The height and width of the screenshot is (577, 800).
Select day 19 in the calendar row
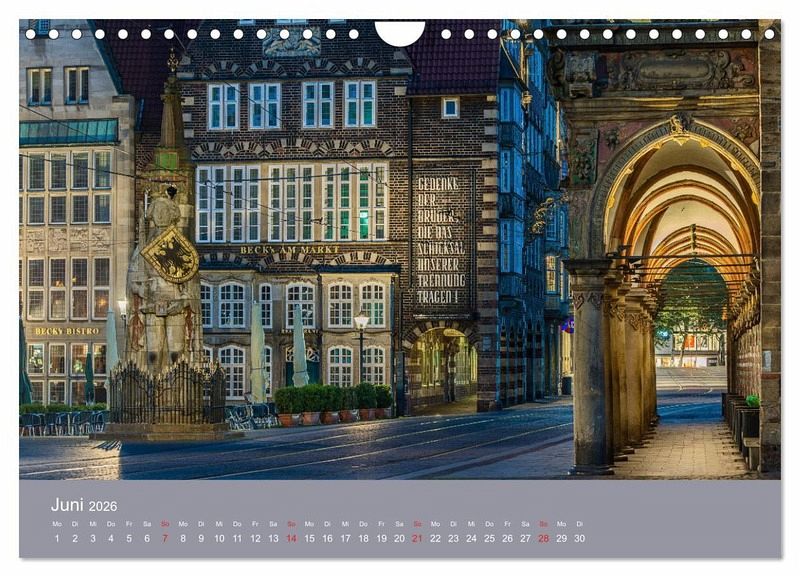coord(382,538)
